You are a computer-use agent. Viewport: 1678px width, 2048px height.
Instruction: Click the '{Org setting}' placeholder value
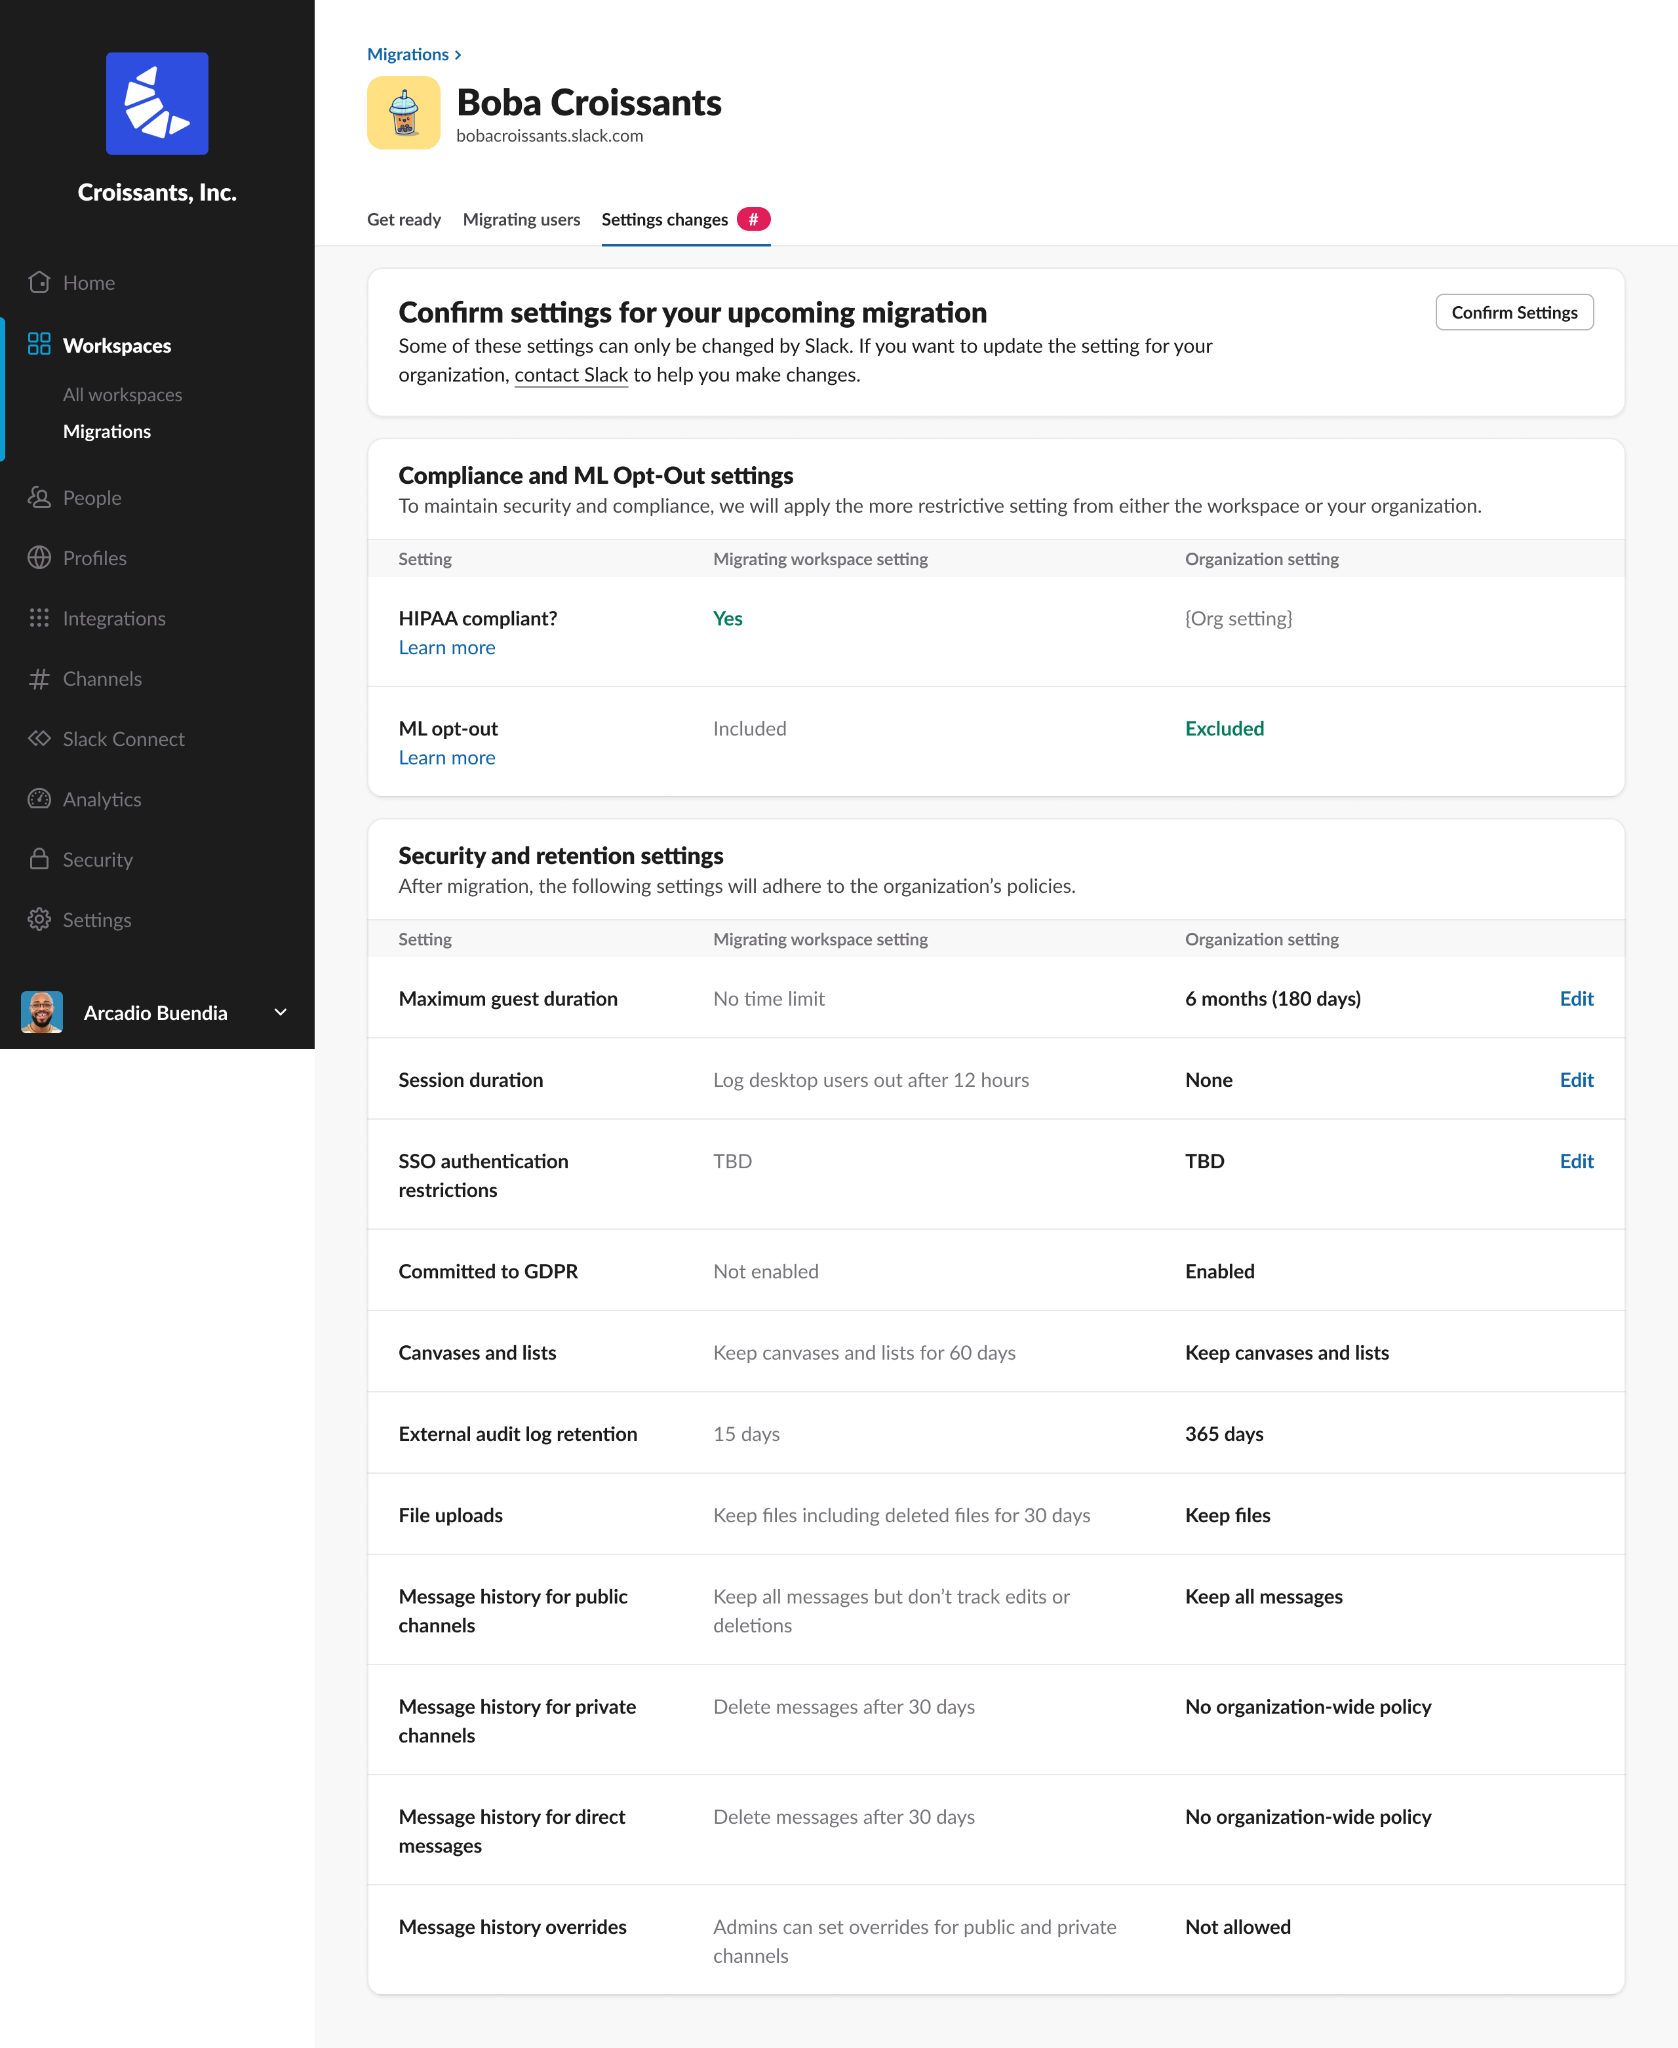pos(1239,618)
